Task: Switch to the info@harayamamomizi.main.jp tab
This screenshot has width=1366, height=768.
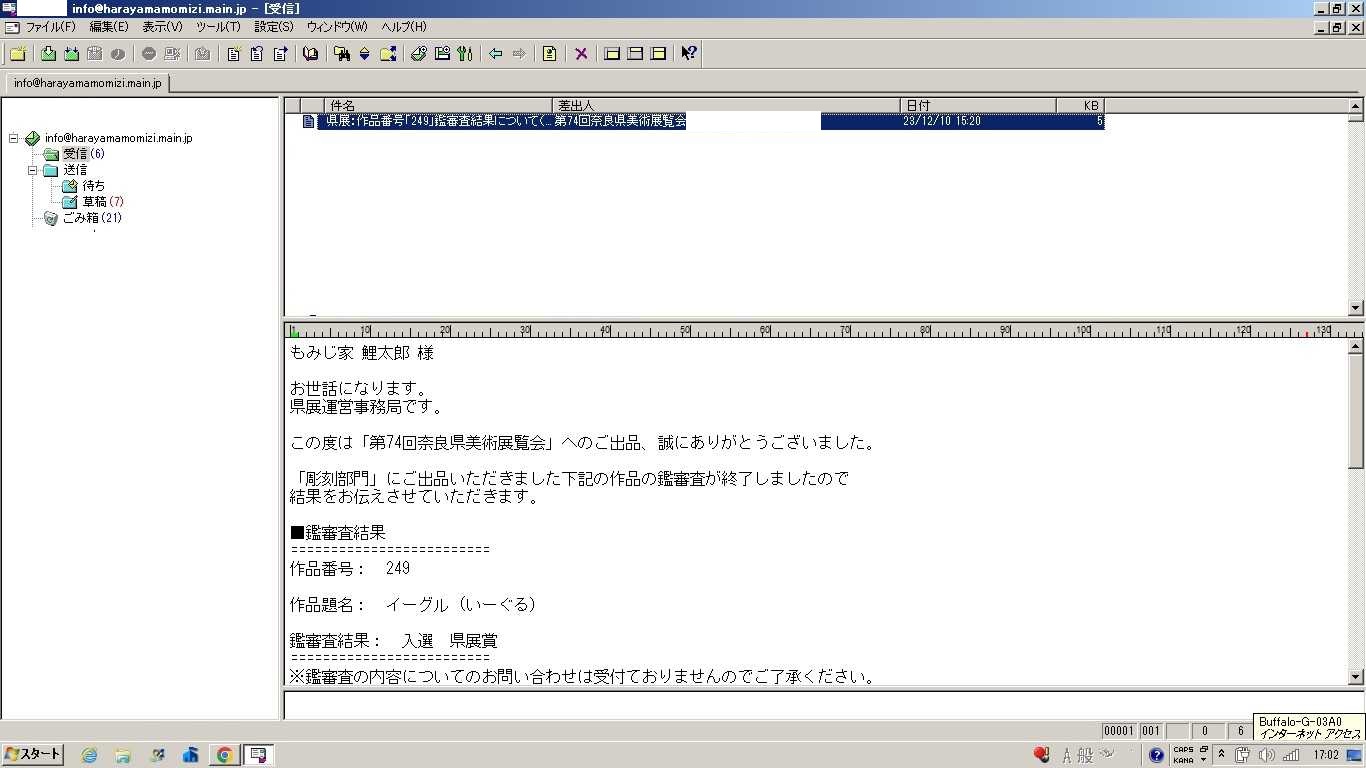Action: pos(87,83)
